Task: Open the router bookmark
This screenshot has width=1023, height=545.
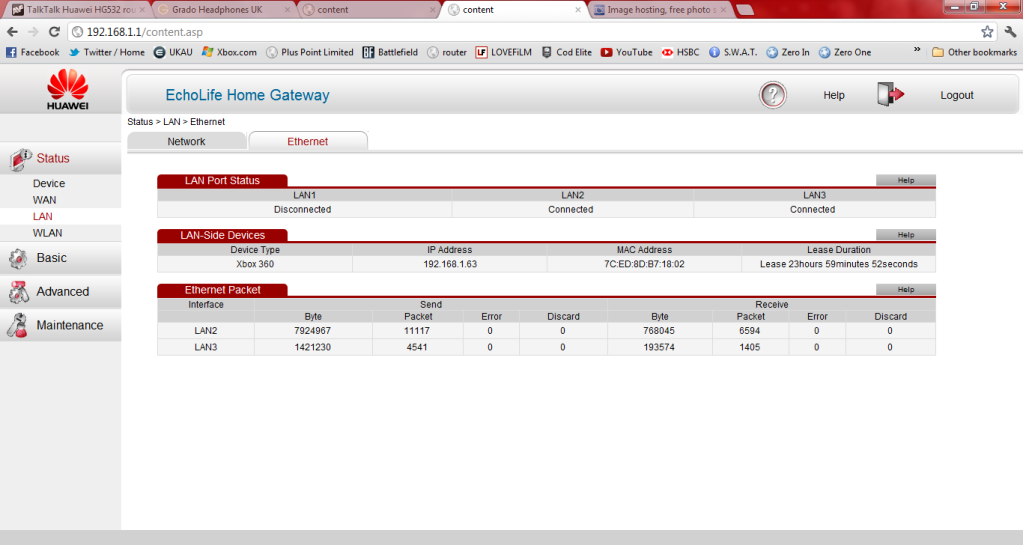Action: [447, 52]
